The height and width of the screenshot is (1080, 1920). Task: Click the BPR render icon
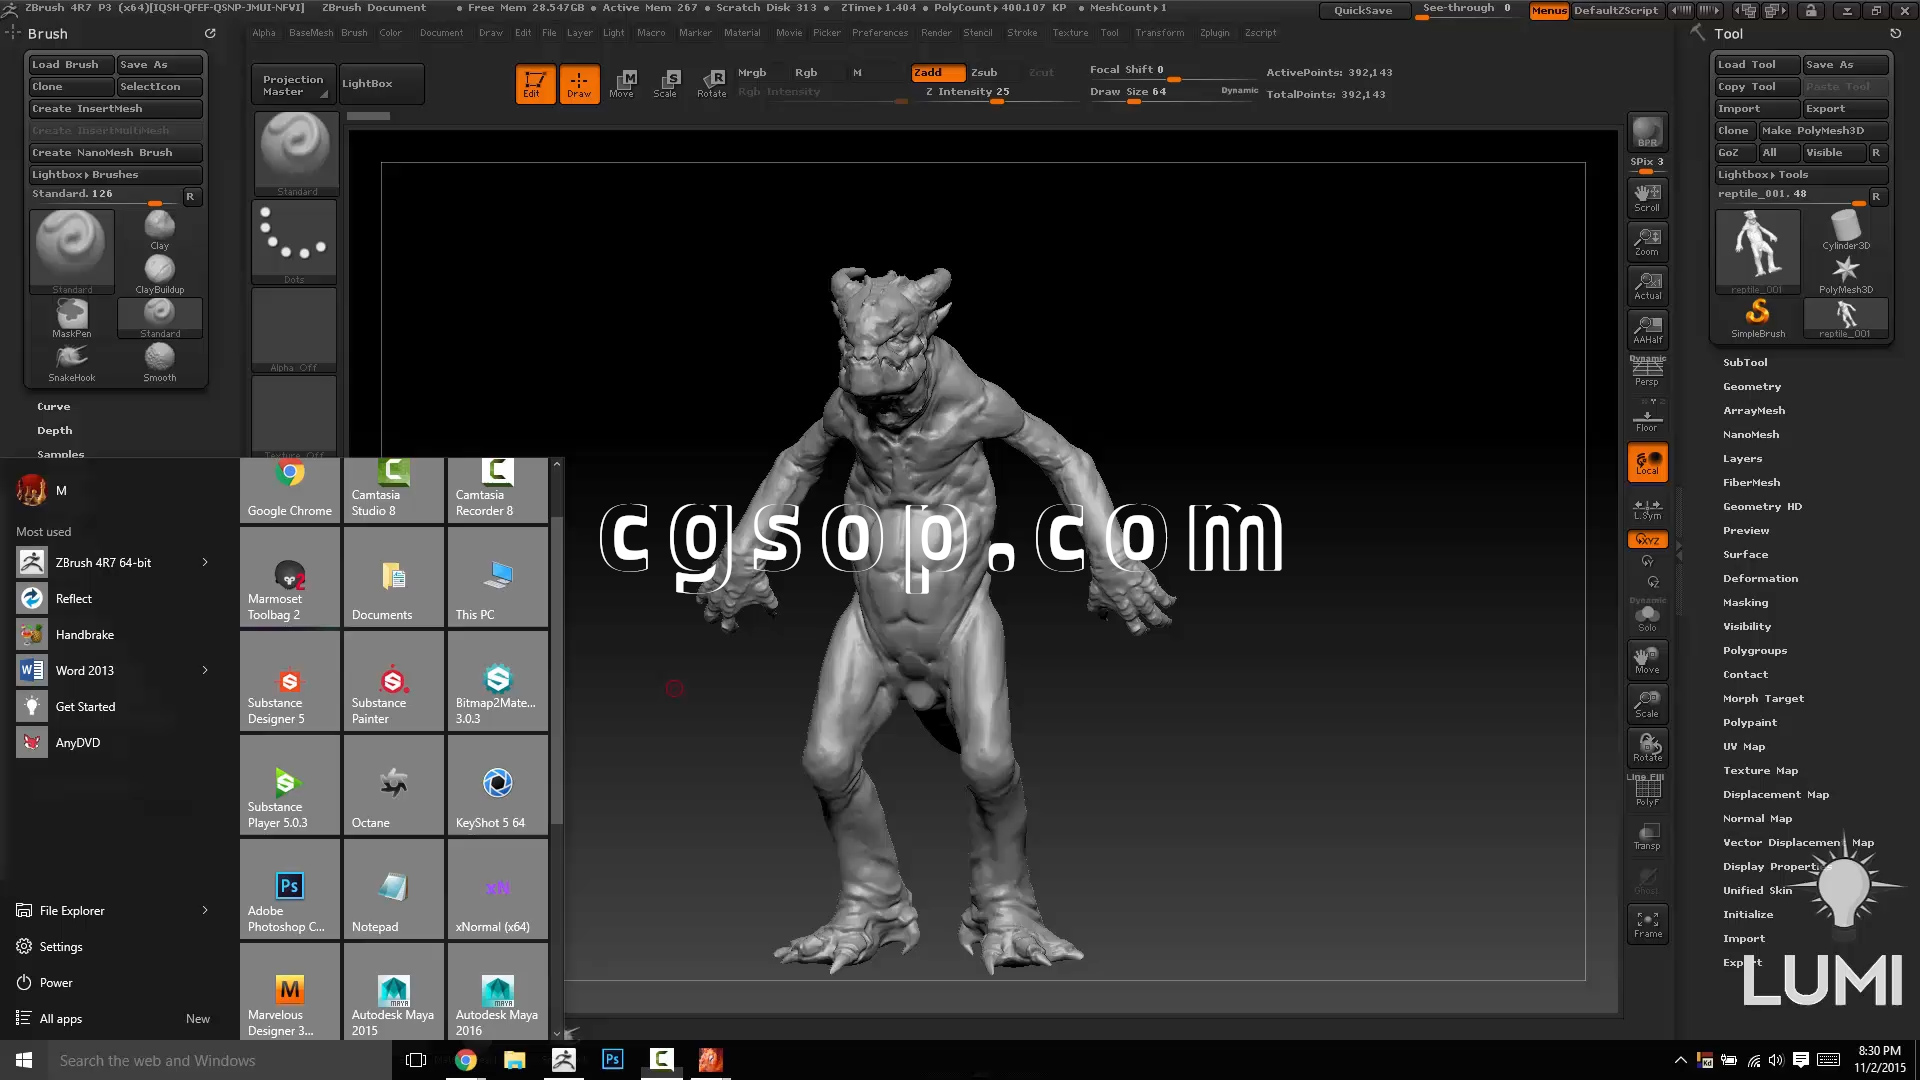(1647, 132)
